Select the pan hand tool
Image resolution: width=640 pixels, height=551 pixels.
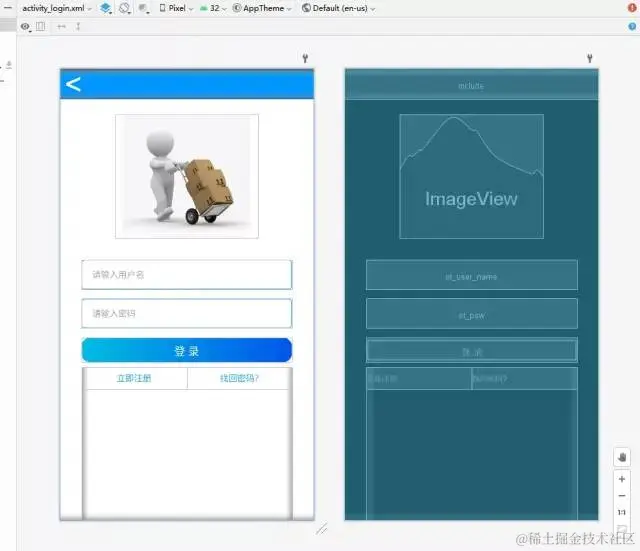(622, 457)
